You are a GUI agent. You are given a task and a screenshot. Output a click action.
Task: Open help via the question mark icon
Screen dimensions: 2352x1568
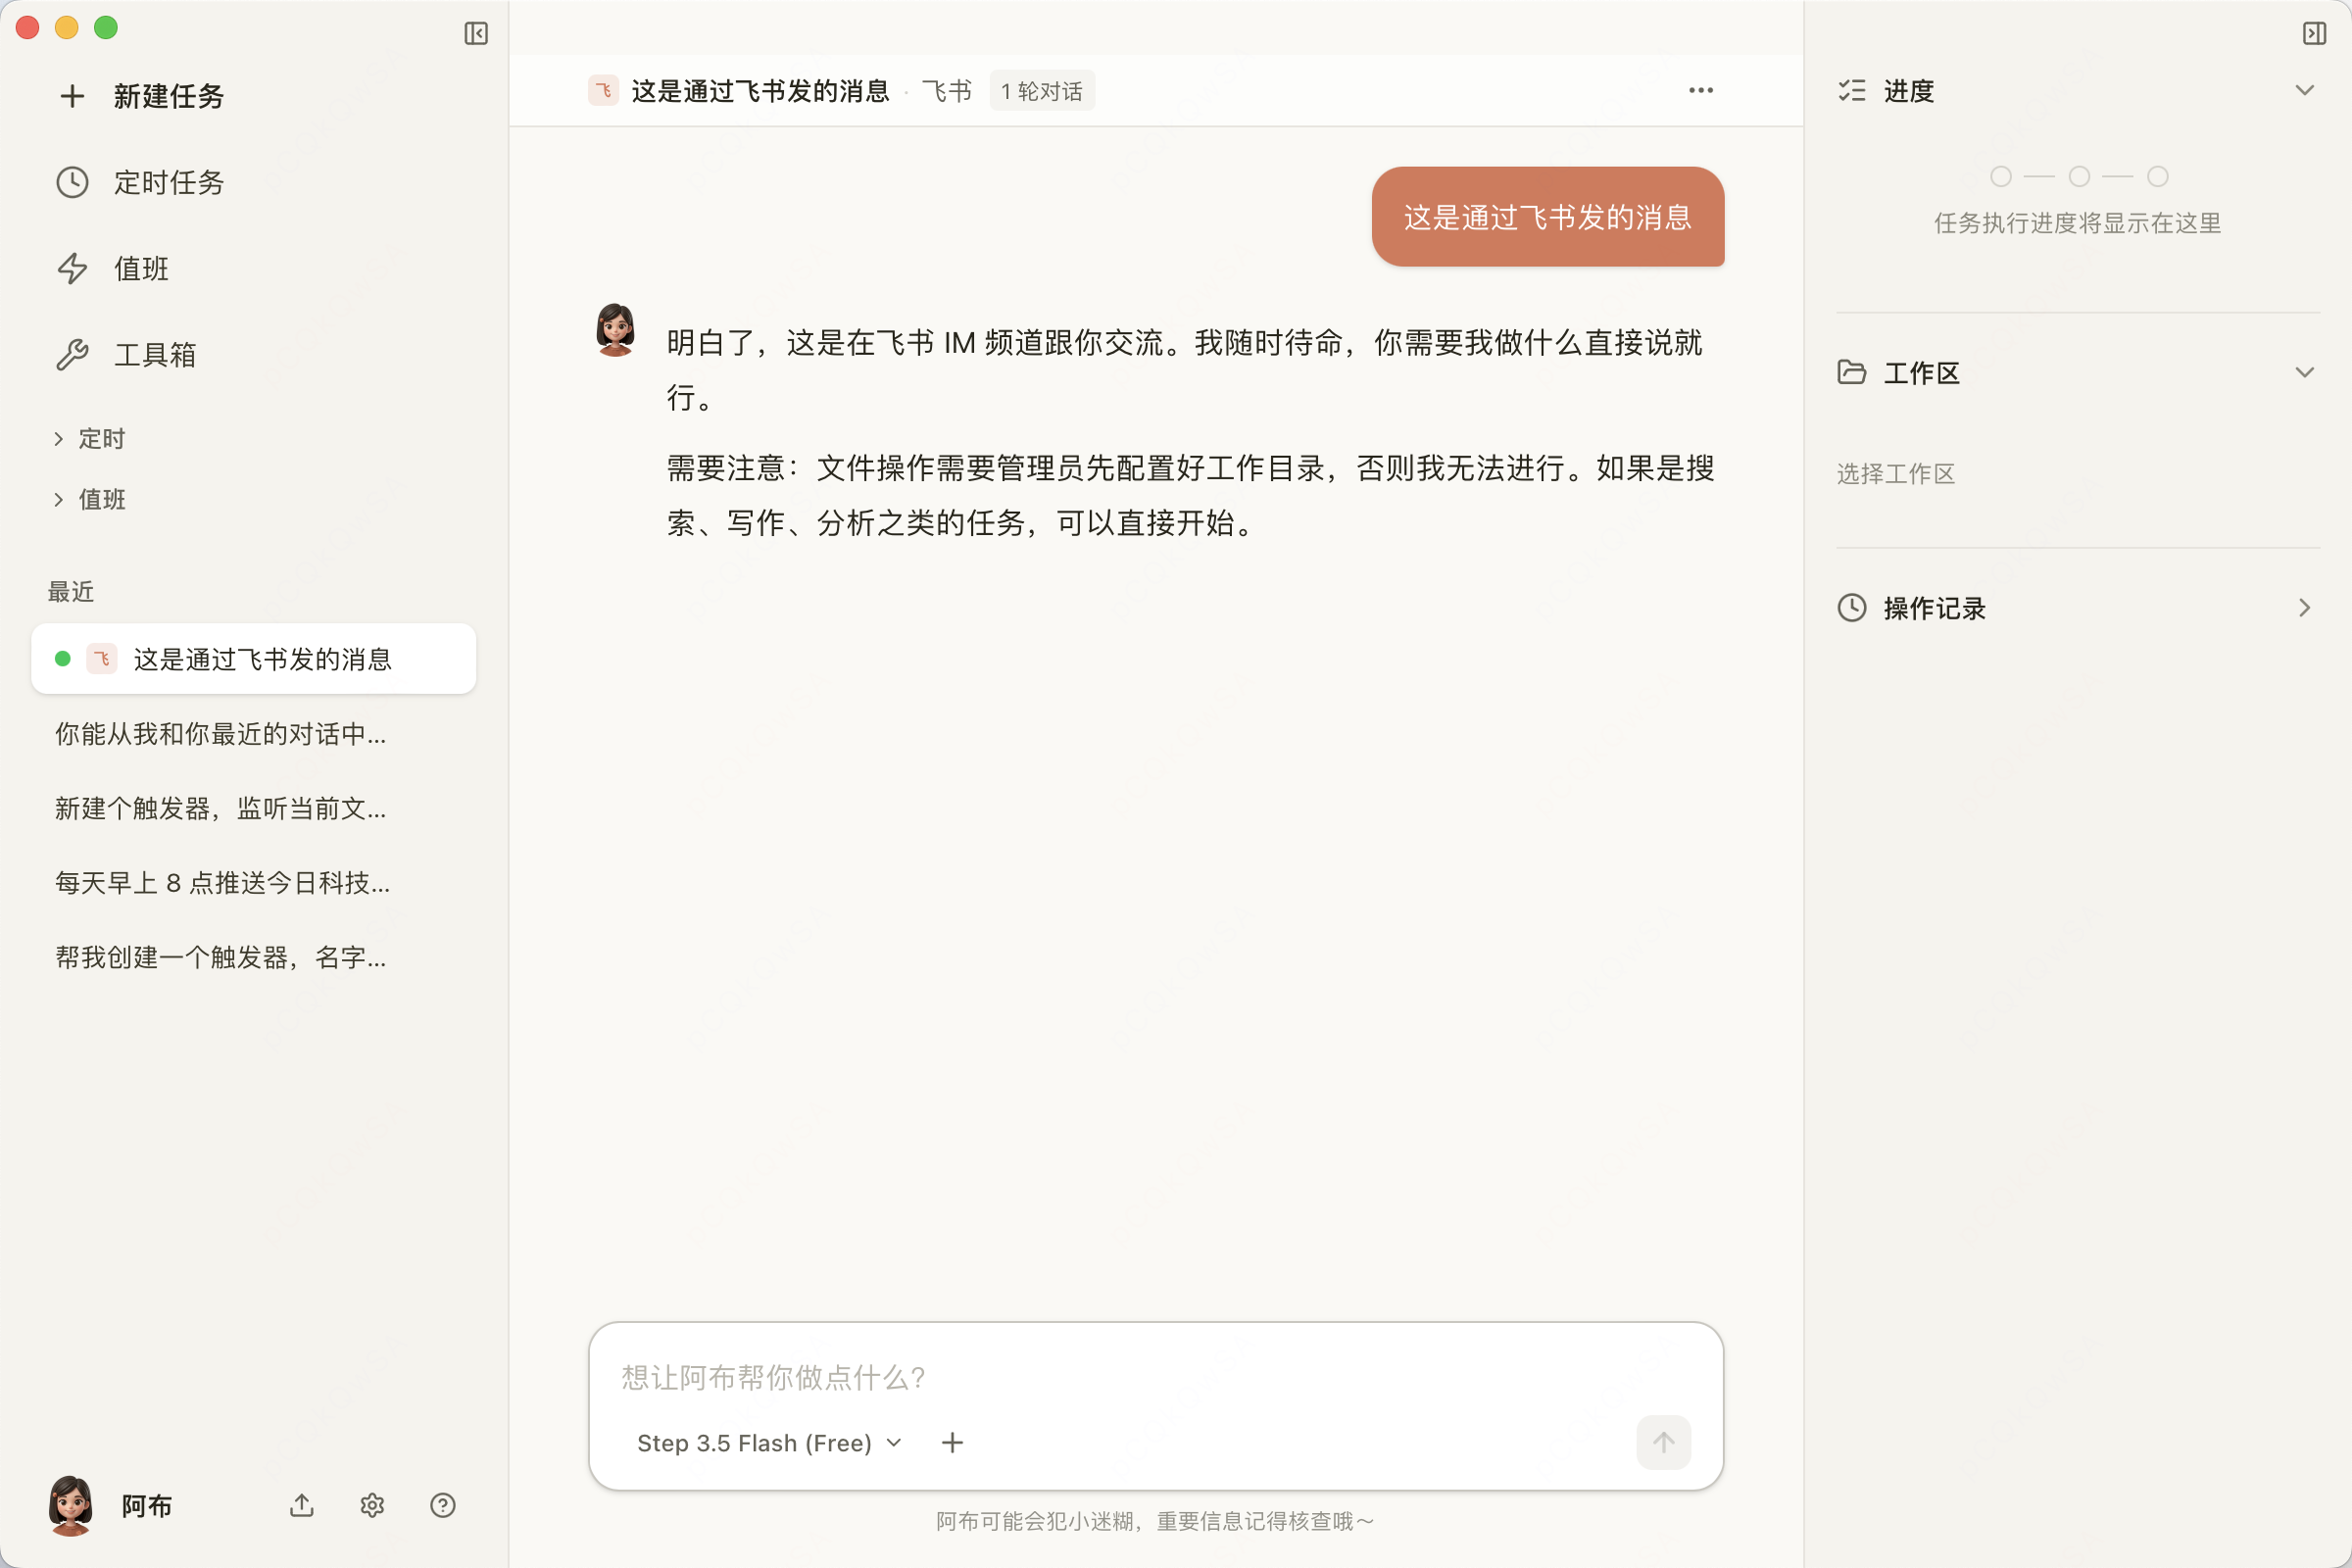pyautogui.click(x=443, y=1505)
